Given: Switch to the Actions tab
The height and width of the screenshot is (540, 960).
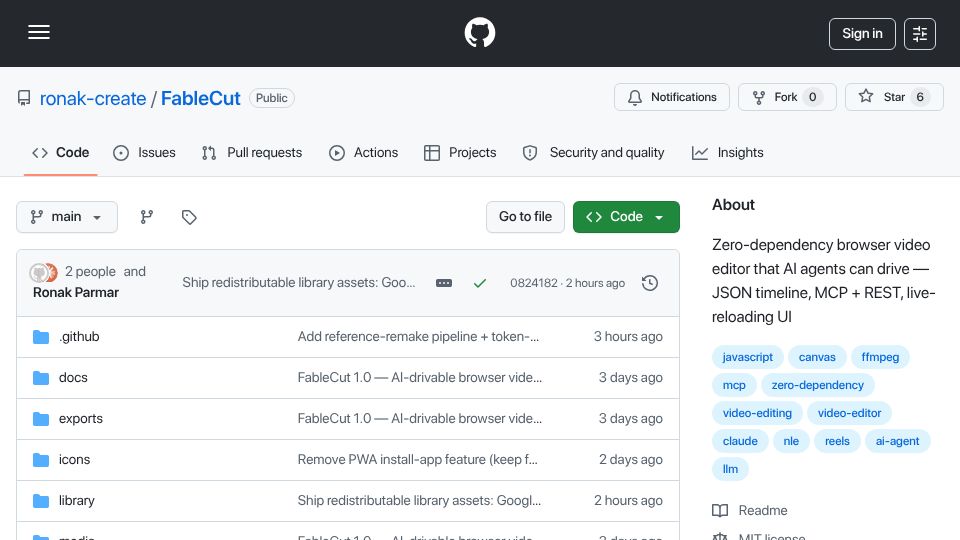Looking at the screenshot, I should click(x=364, y=152).
